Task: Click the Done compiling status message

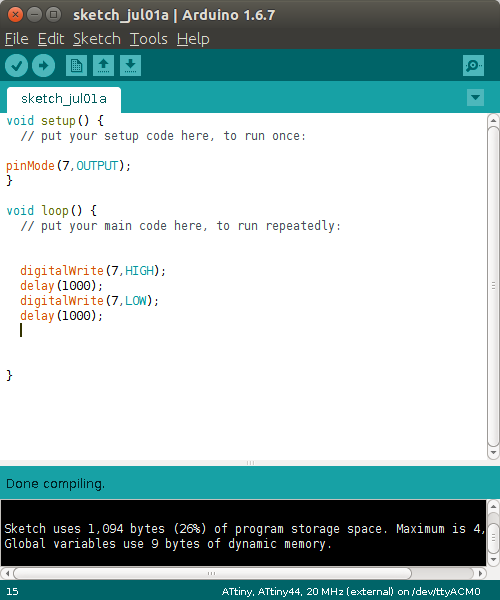Action: 55,484
